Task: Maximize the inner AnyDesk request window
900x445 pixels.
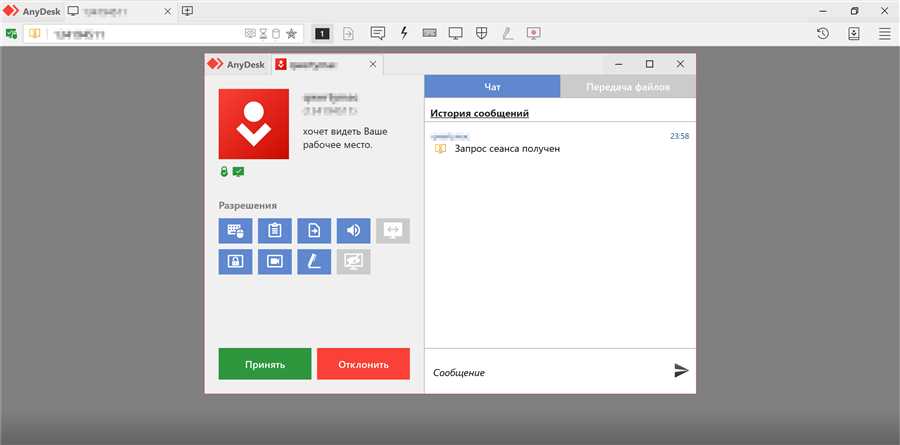Action: click(650, 64)
